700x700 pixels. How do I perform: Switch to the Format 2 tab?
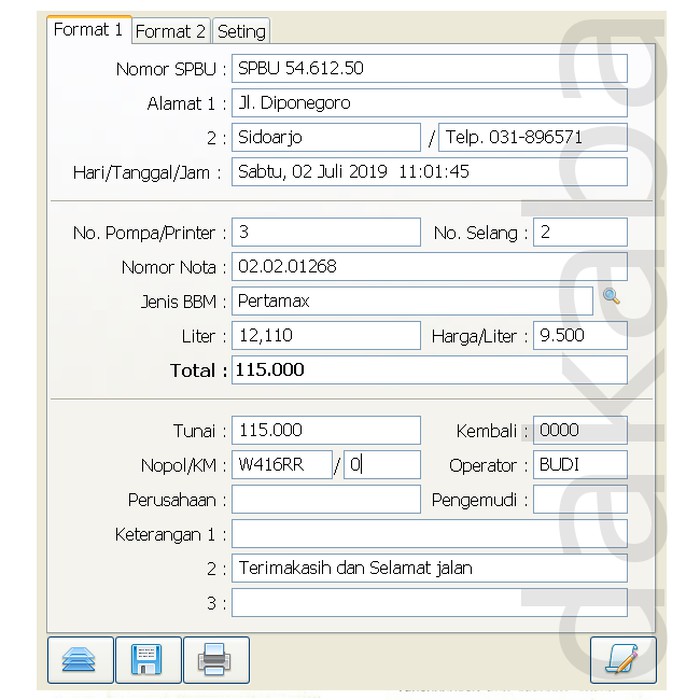pyautogui.click(x=170, y=31)
